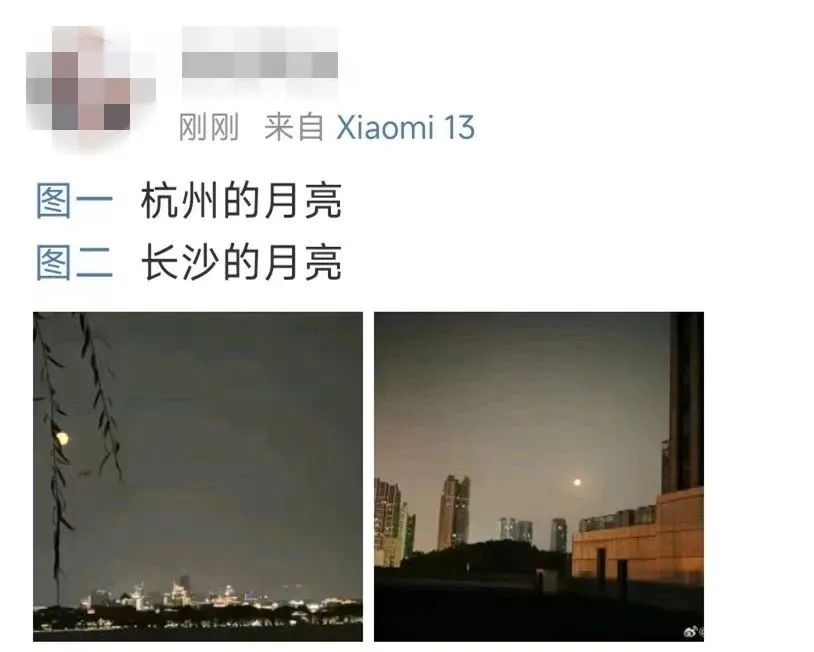Click the 来自 label before device name
The width and height of the screenshot is (814, 652).
coord(294,128)
